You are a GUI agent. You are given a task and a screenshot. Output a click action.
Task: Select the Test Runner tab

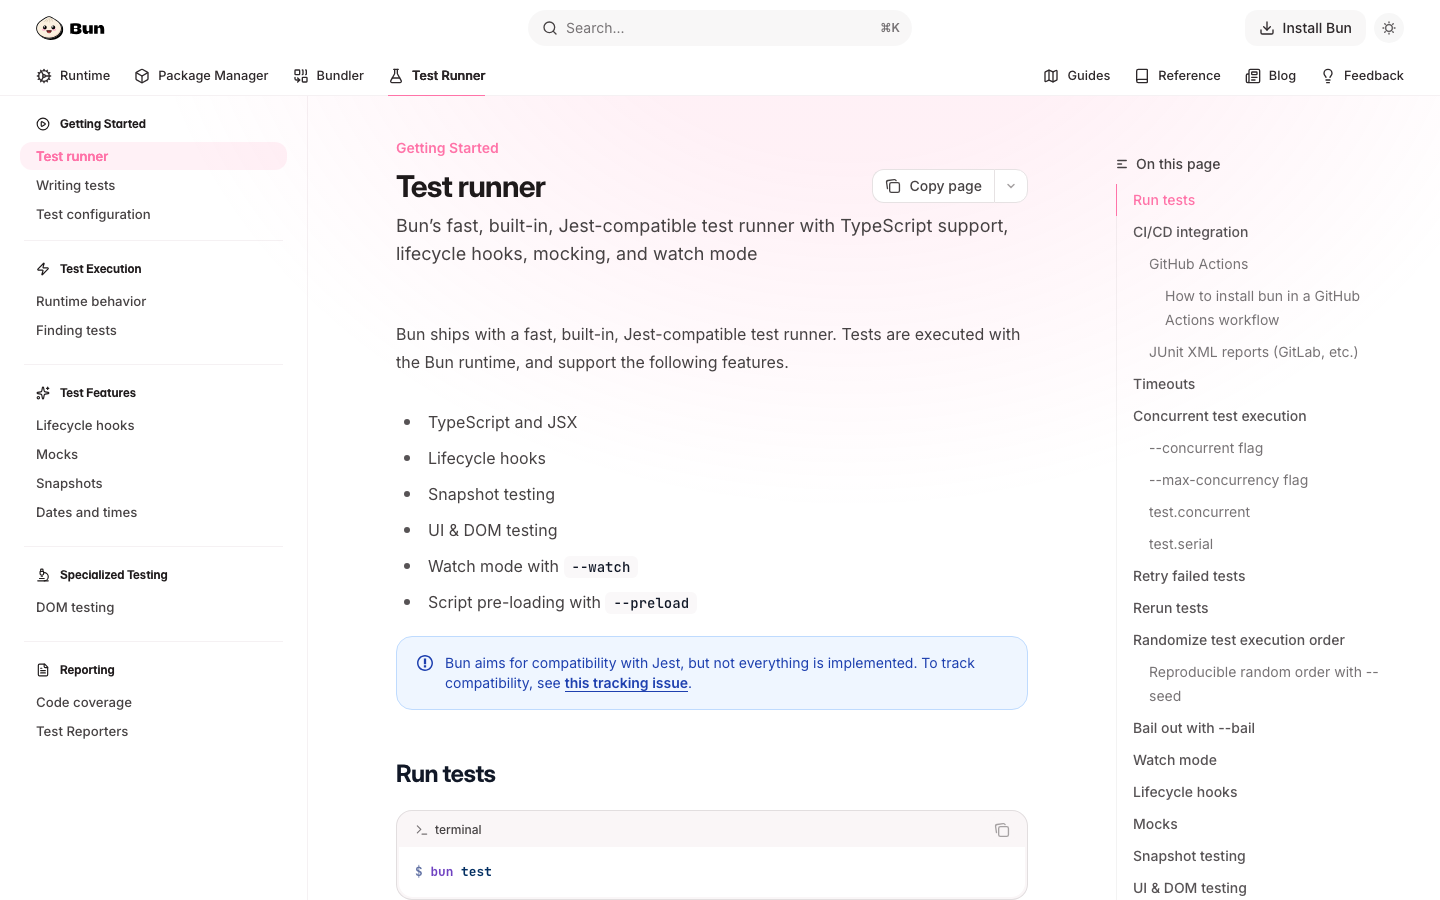pyautogui.click(x=437, y=76)
